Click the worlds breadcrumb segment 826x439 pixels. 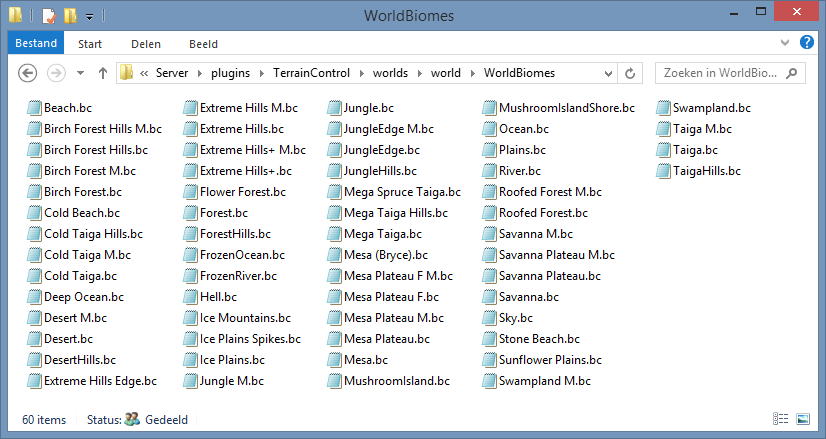click(390, 73)
